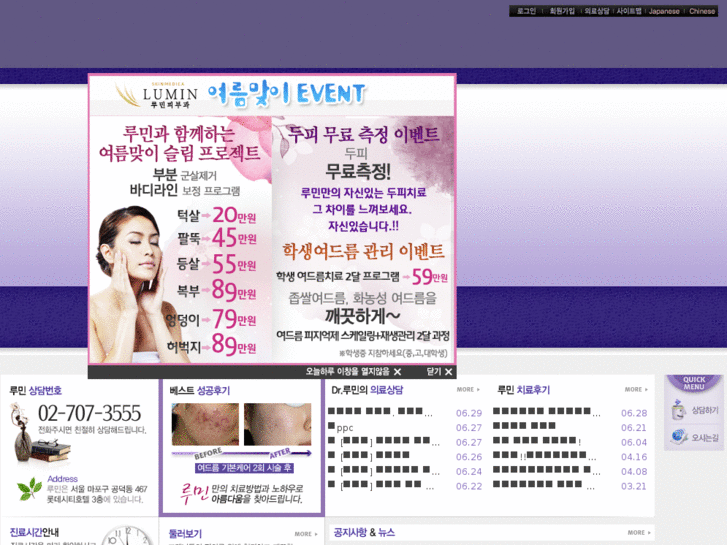Click the 턱살 20만원 price row
This screenshot has width=727, height=545.
(216, 216)
